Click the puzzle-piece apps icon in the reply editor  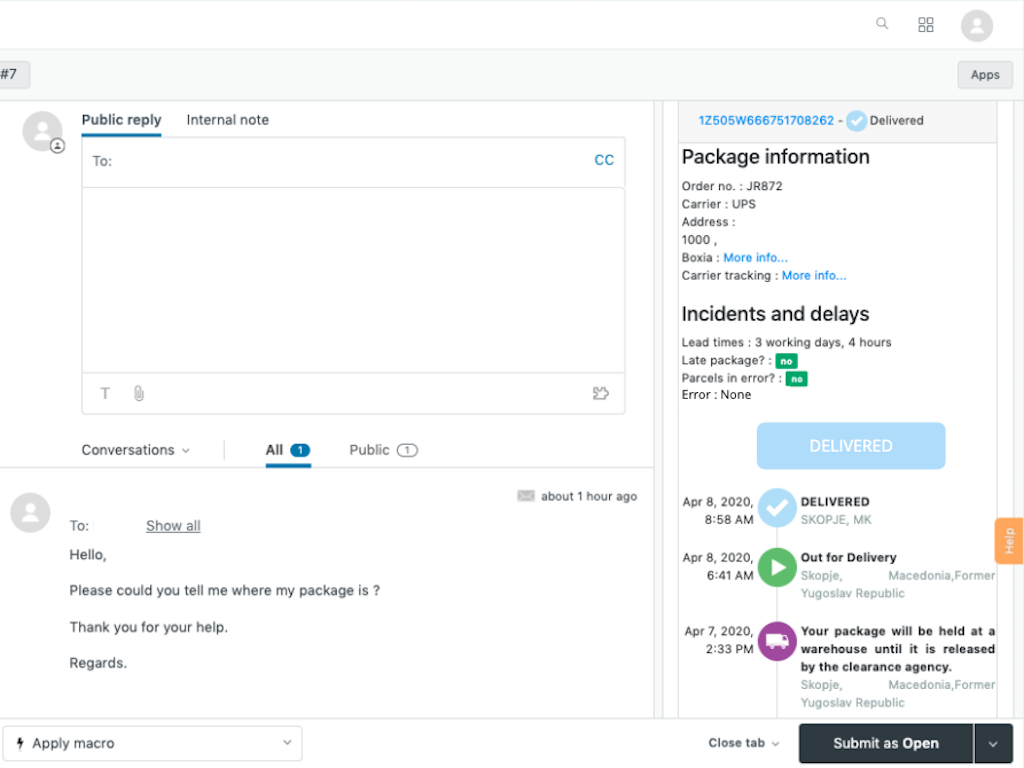601,394
